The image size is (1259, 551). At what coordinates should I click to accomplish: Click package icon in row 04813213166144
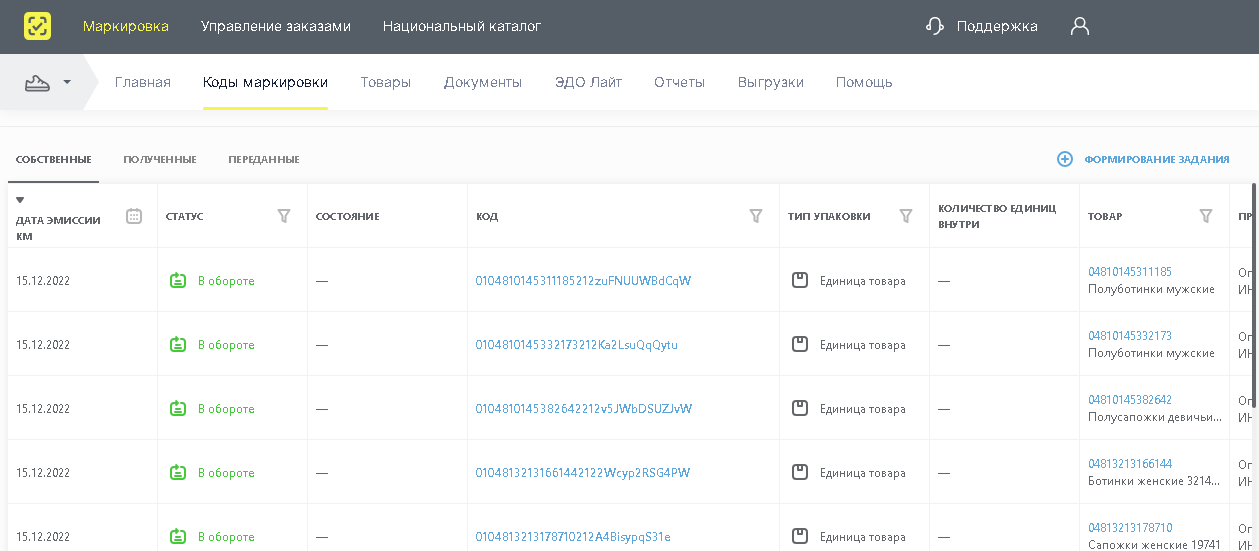(800, 472)
